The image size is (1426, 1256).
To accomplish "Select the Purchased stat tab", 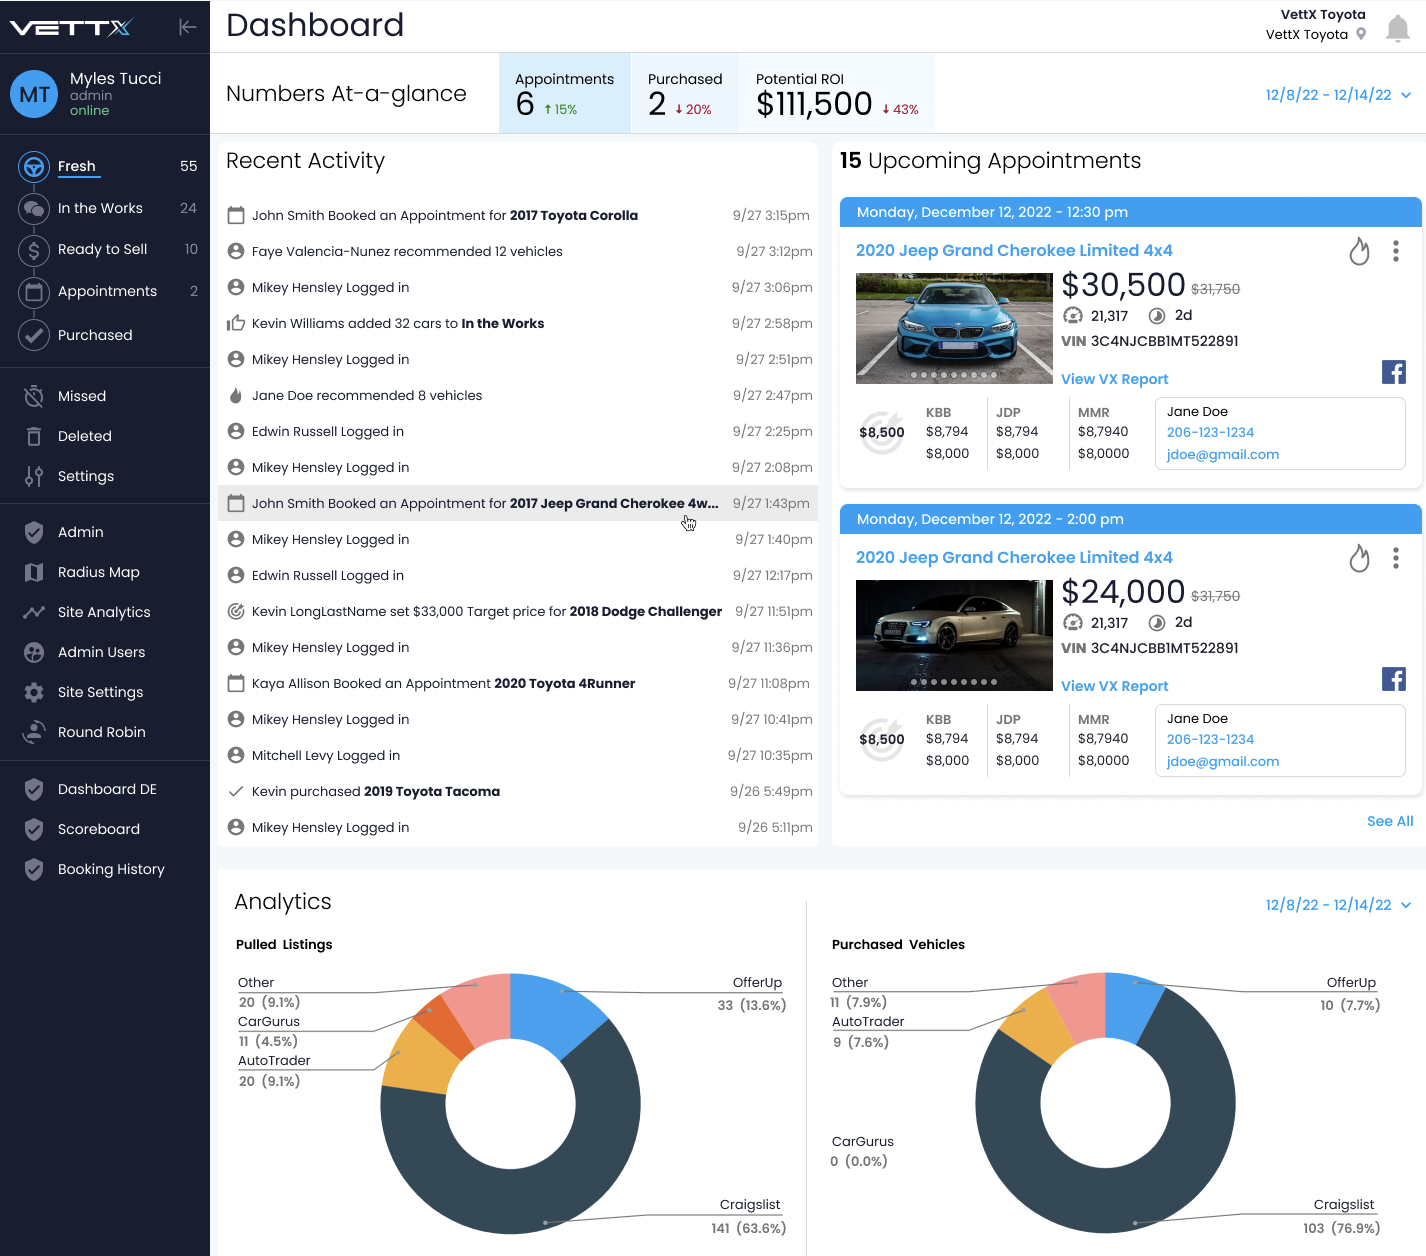I will [x=685, y=93].
